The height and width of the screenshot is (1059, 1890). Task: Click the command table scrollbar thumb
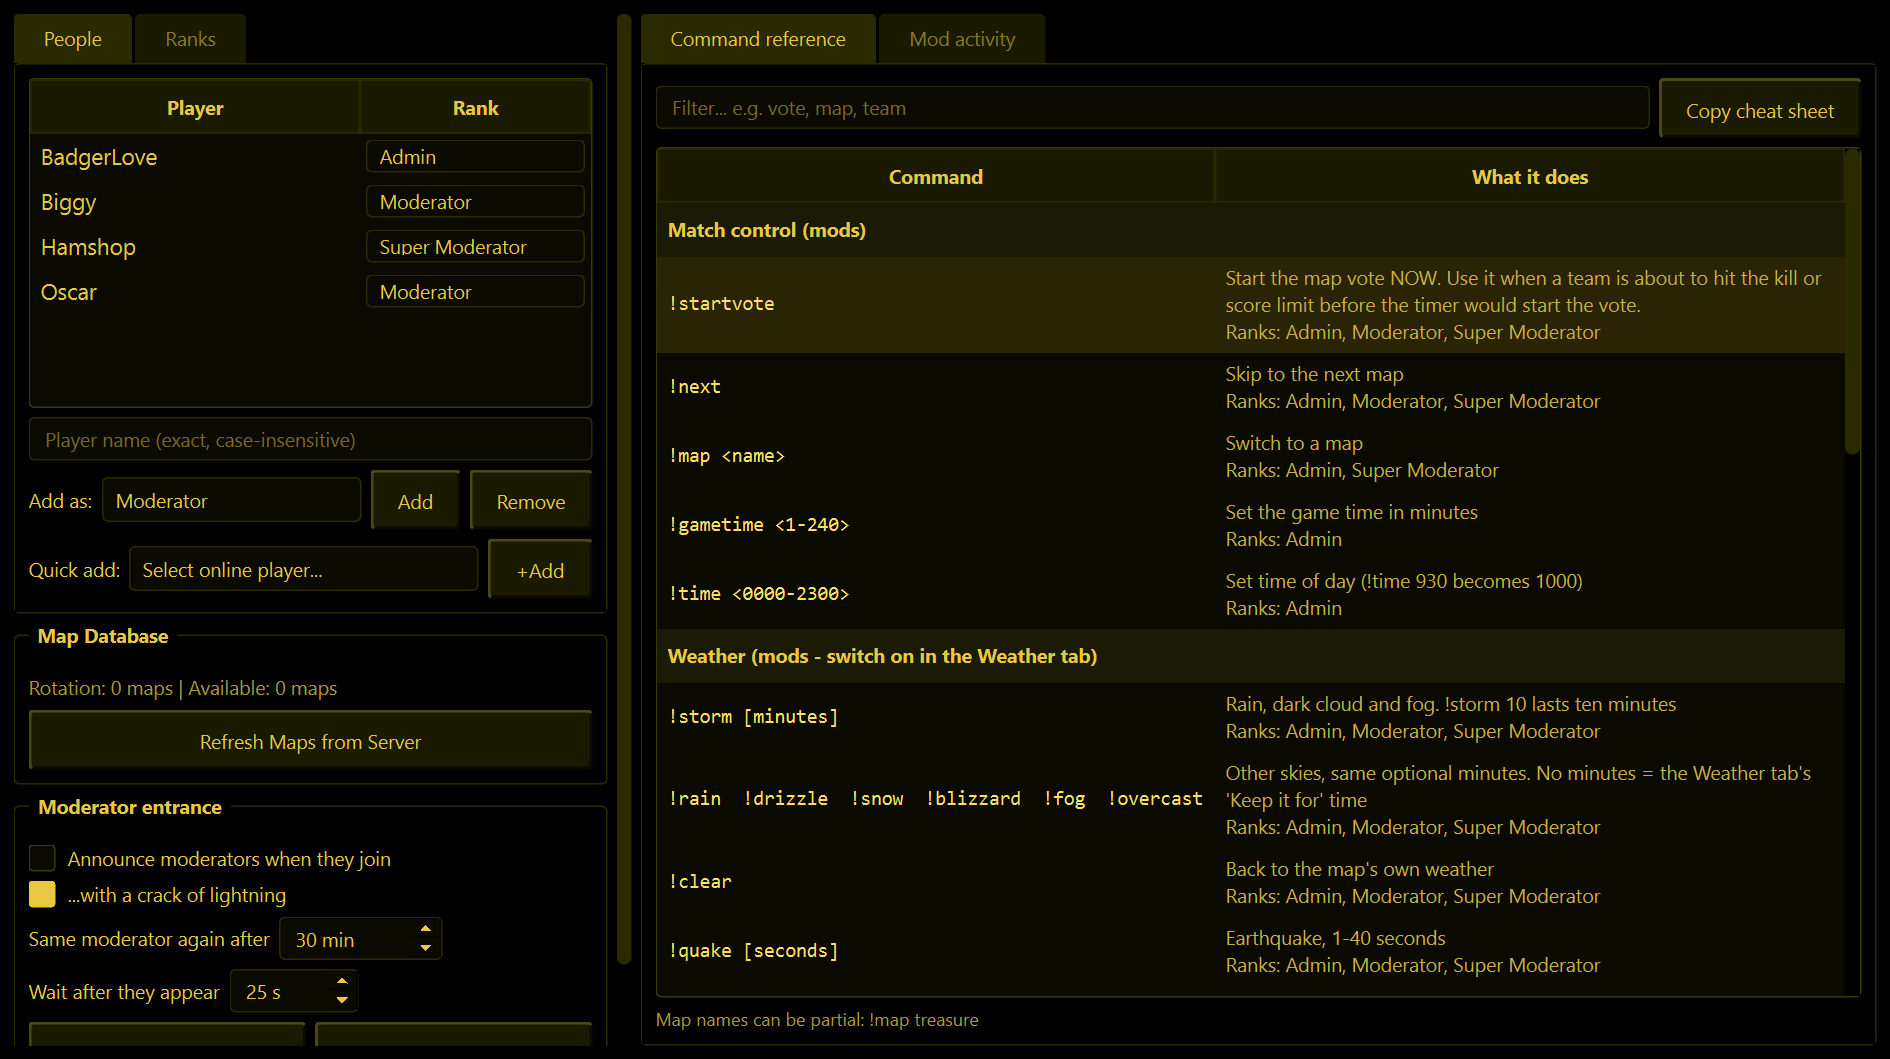coord(1852,301)
